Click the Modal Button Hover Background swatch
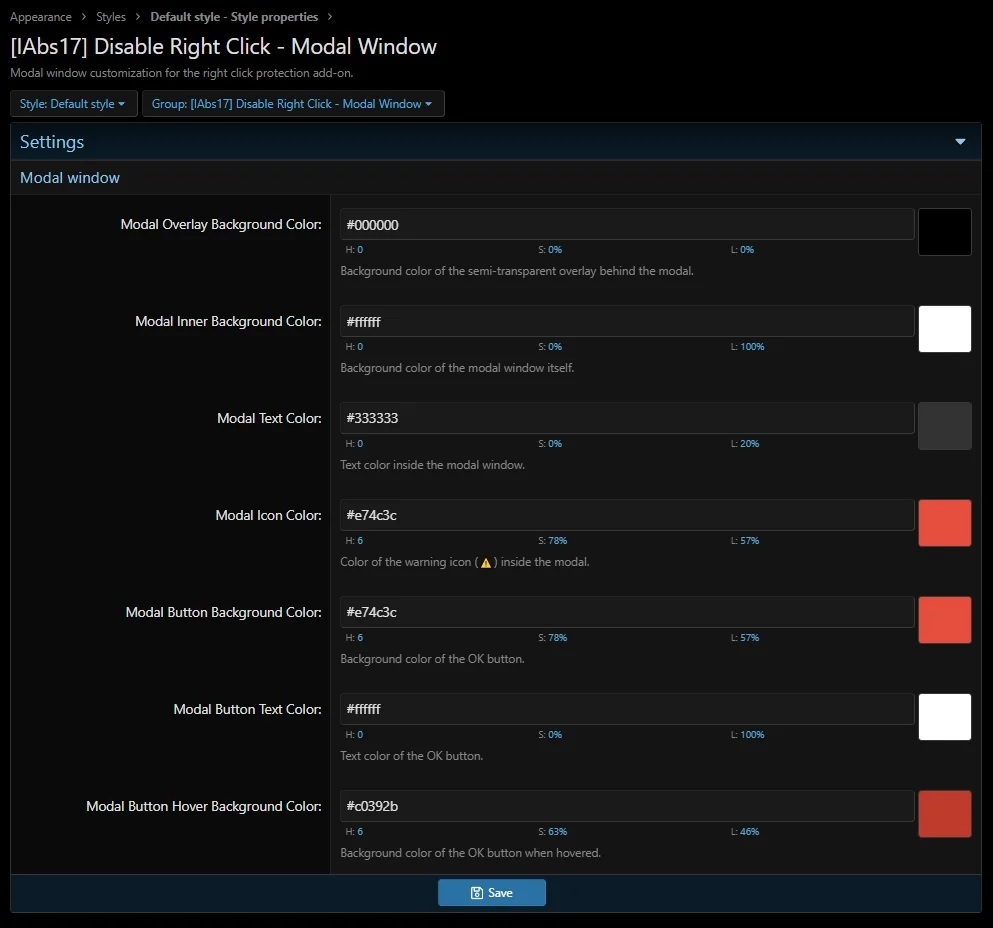 944,813
